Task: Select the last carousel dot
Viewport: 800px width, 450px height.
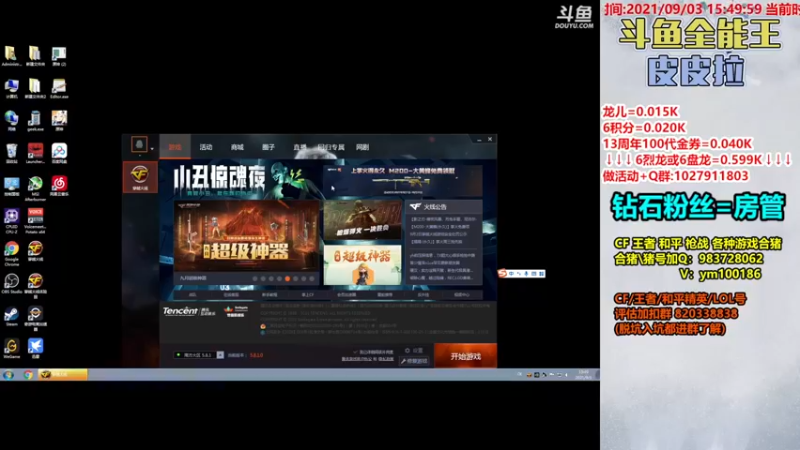Action: [x=312, y=279]
